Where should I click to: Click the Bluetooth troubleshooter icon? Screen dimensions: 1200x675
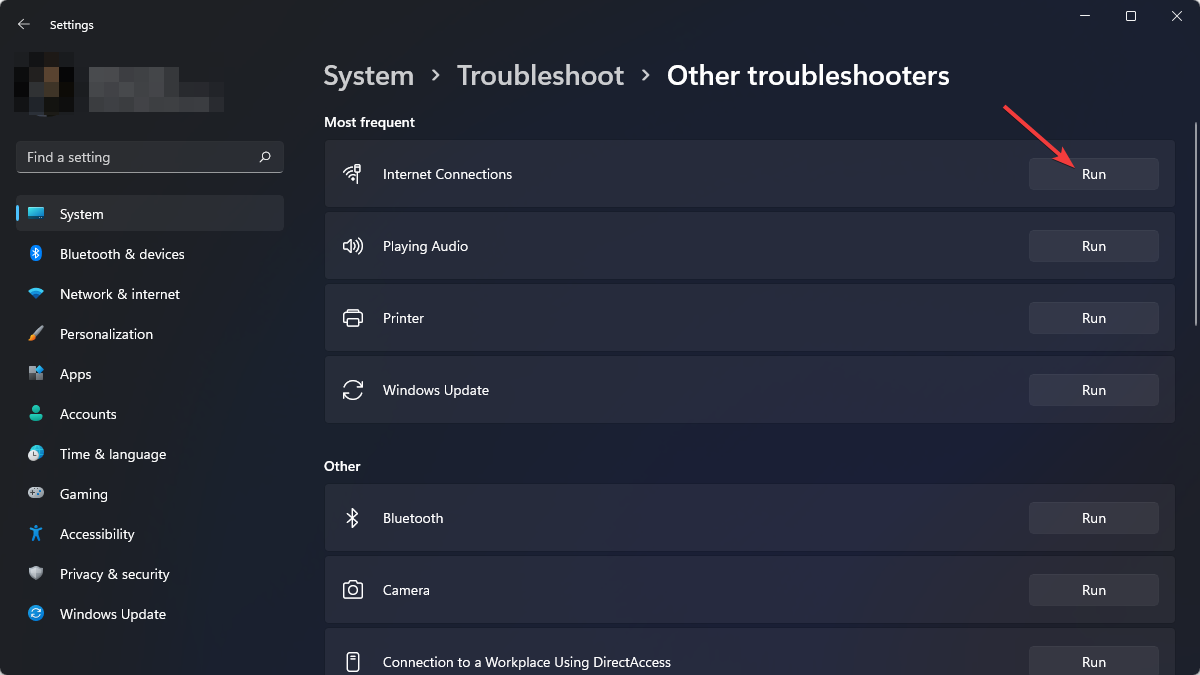[x=353, y=517]
